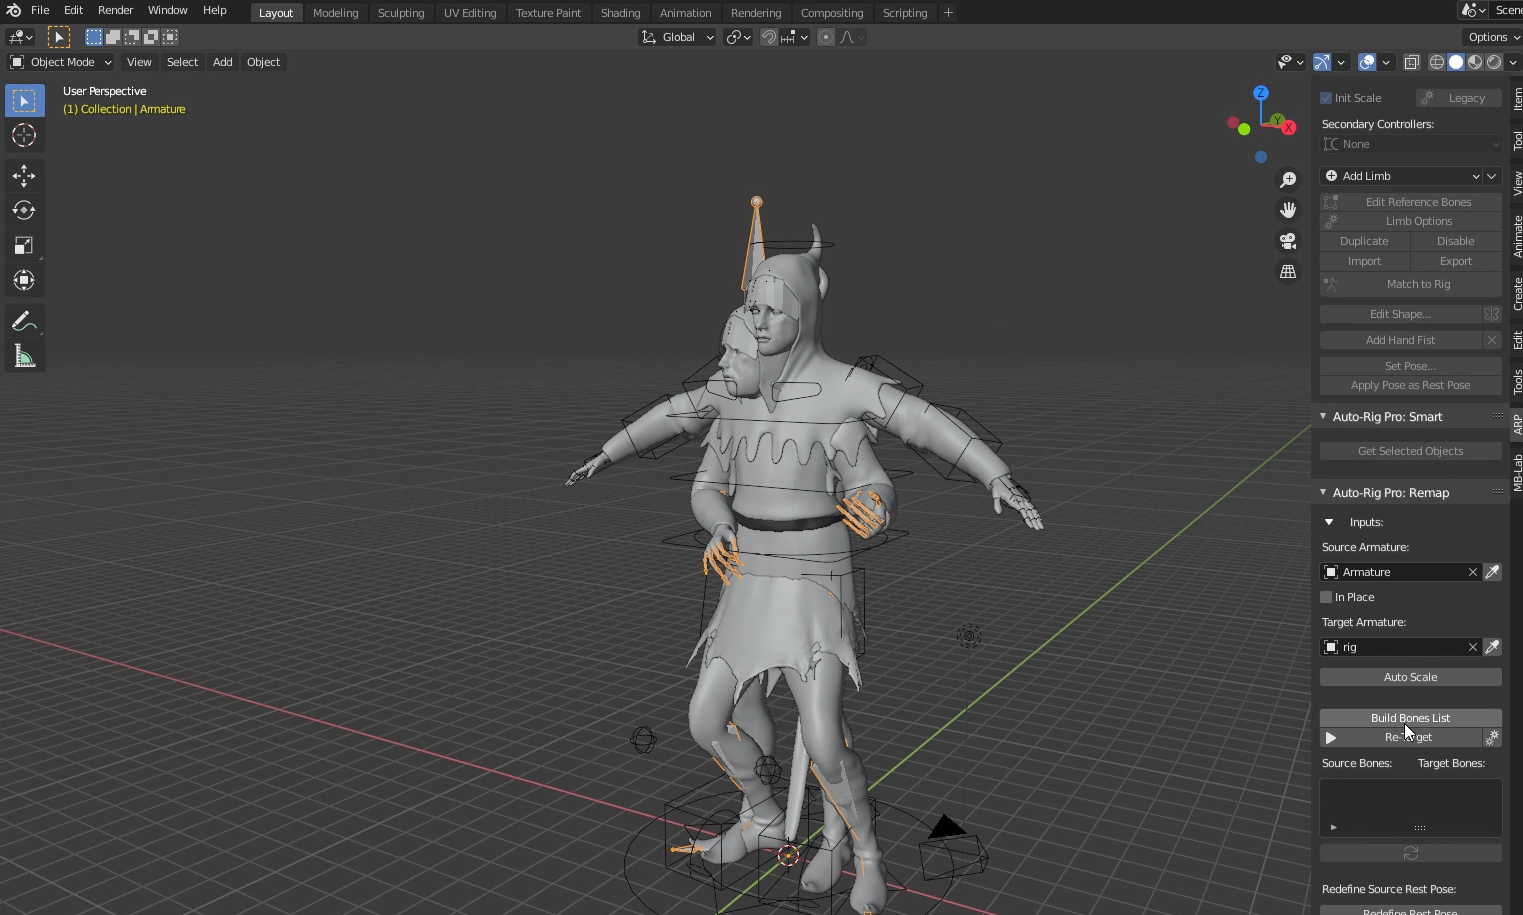Viewport: 1523px width, 915px height.
Task: Click the Target Armature rig field
Action: pos(1392,647)
